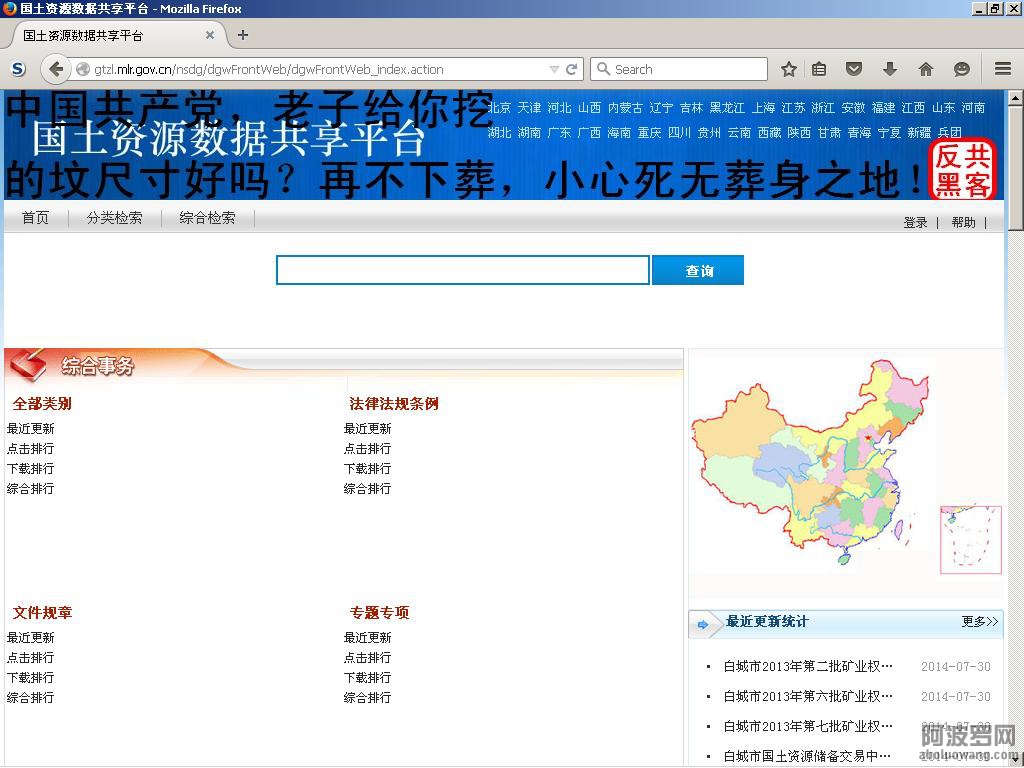Viewport: 1024px width, 768px height.
Task: Open the bookmarks list icon
Action: click(819, 69)
